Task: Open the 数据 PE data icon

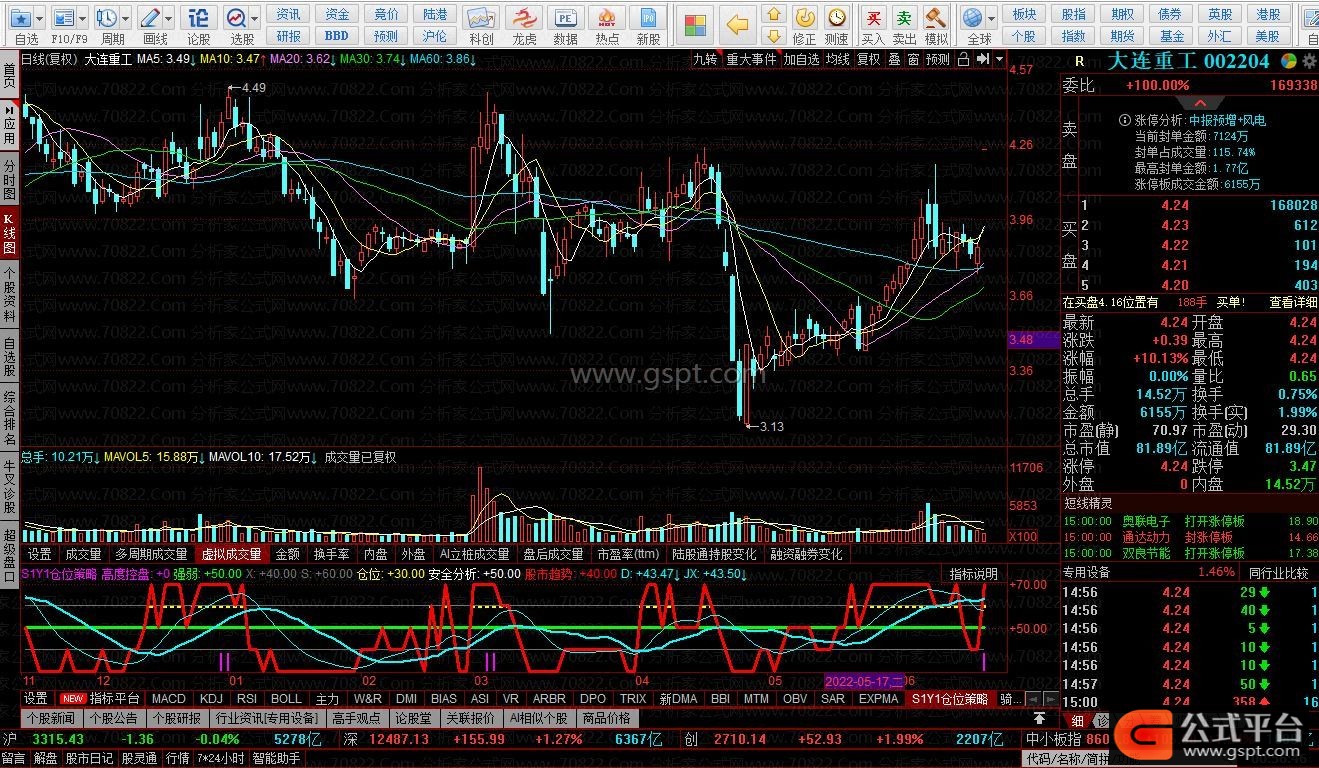Action: point(565,17)
